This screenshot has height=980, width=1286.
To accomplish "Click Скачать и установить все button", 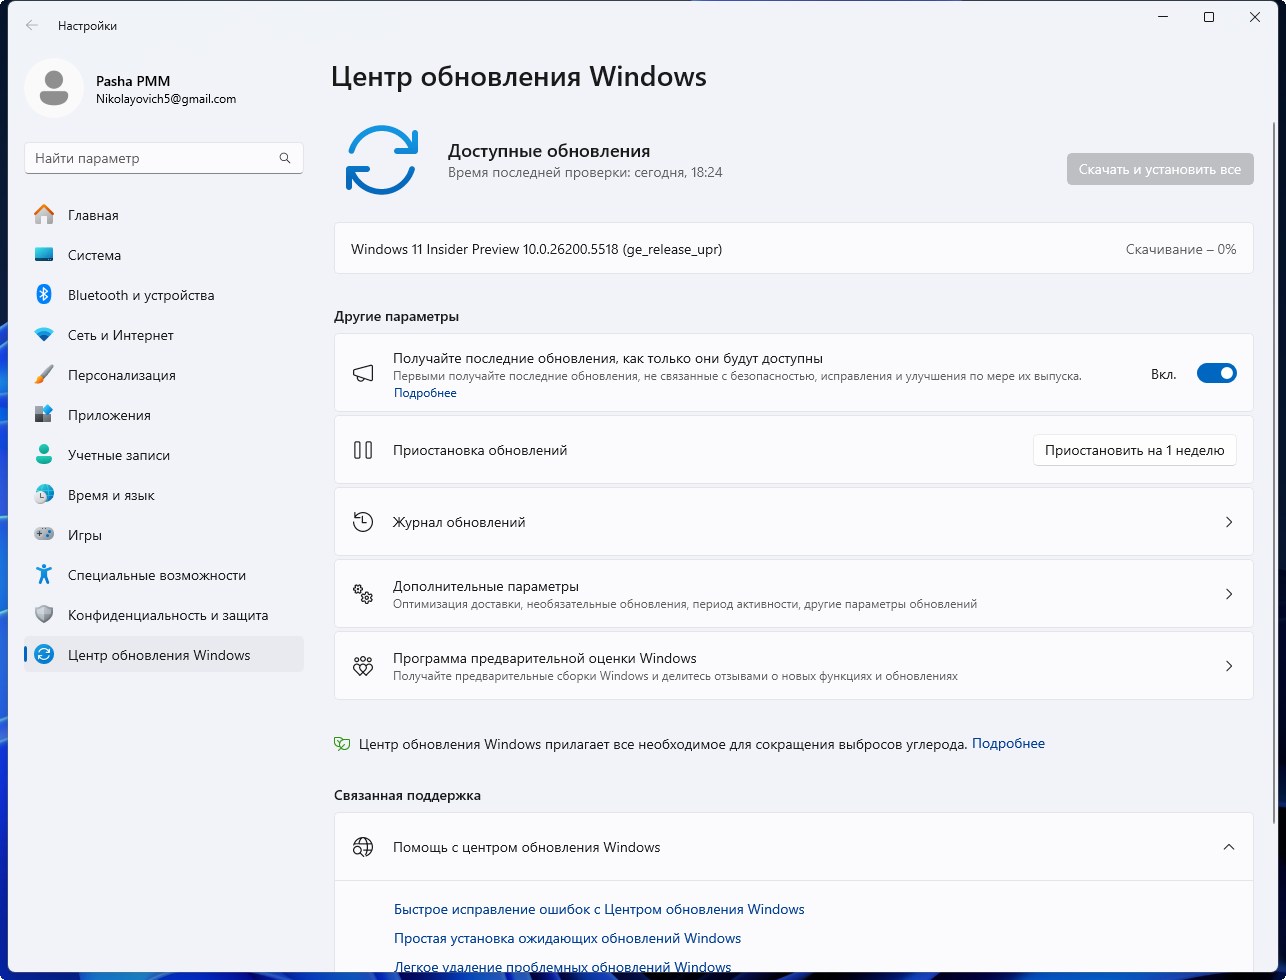I will [1160, 169].
